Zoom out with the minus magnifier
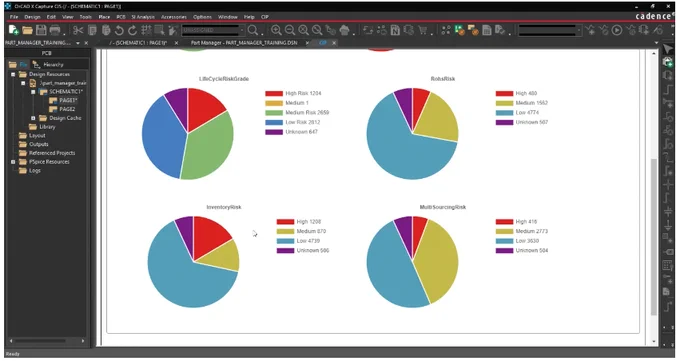This screenshot has width=680, height=361. tap(290, 30)
